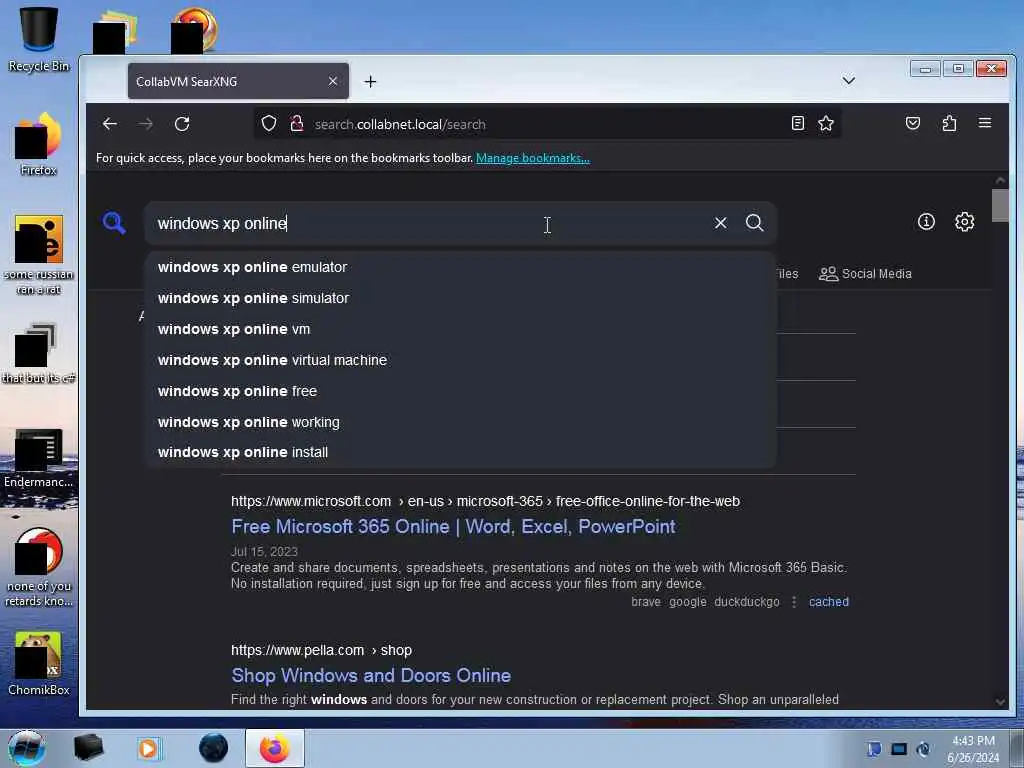Image resolution: width=1024 pixels, height=768 pixels.
Task: Open the extensions puzzle icon
Action: [949, 123]
